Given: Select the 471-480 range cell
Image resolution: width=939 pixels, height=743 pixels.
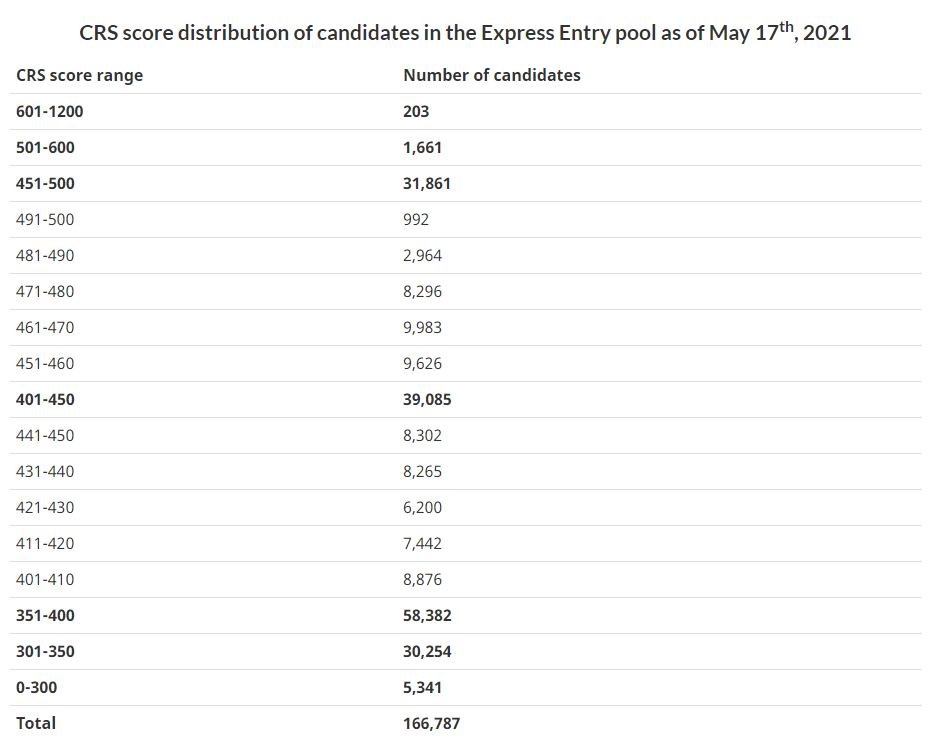Looking at the screenshot, I should pos(45,291).
